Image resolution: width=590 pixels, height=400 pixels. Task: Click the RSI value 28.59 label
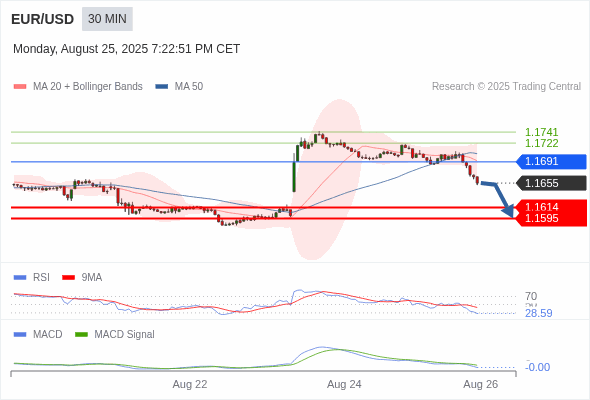point(538,313)
